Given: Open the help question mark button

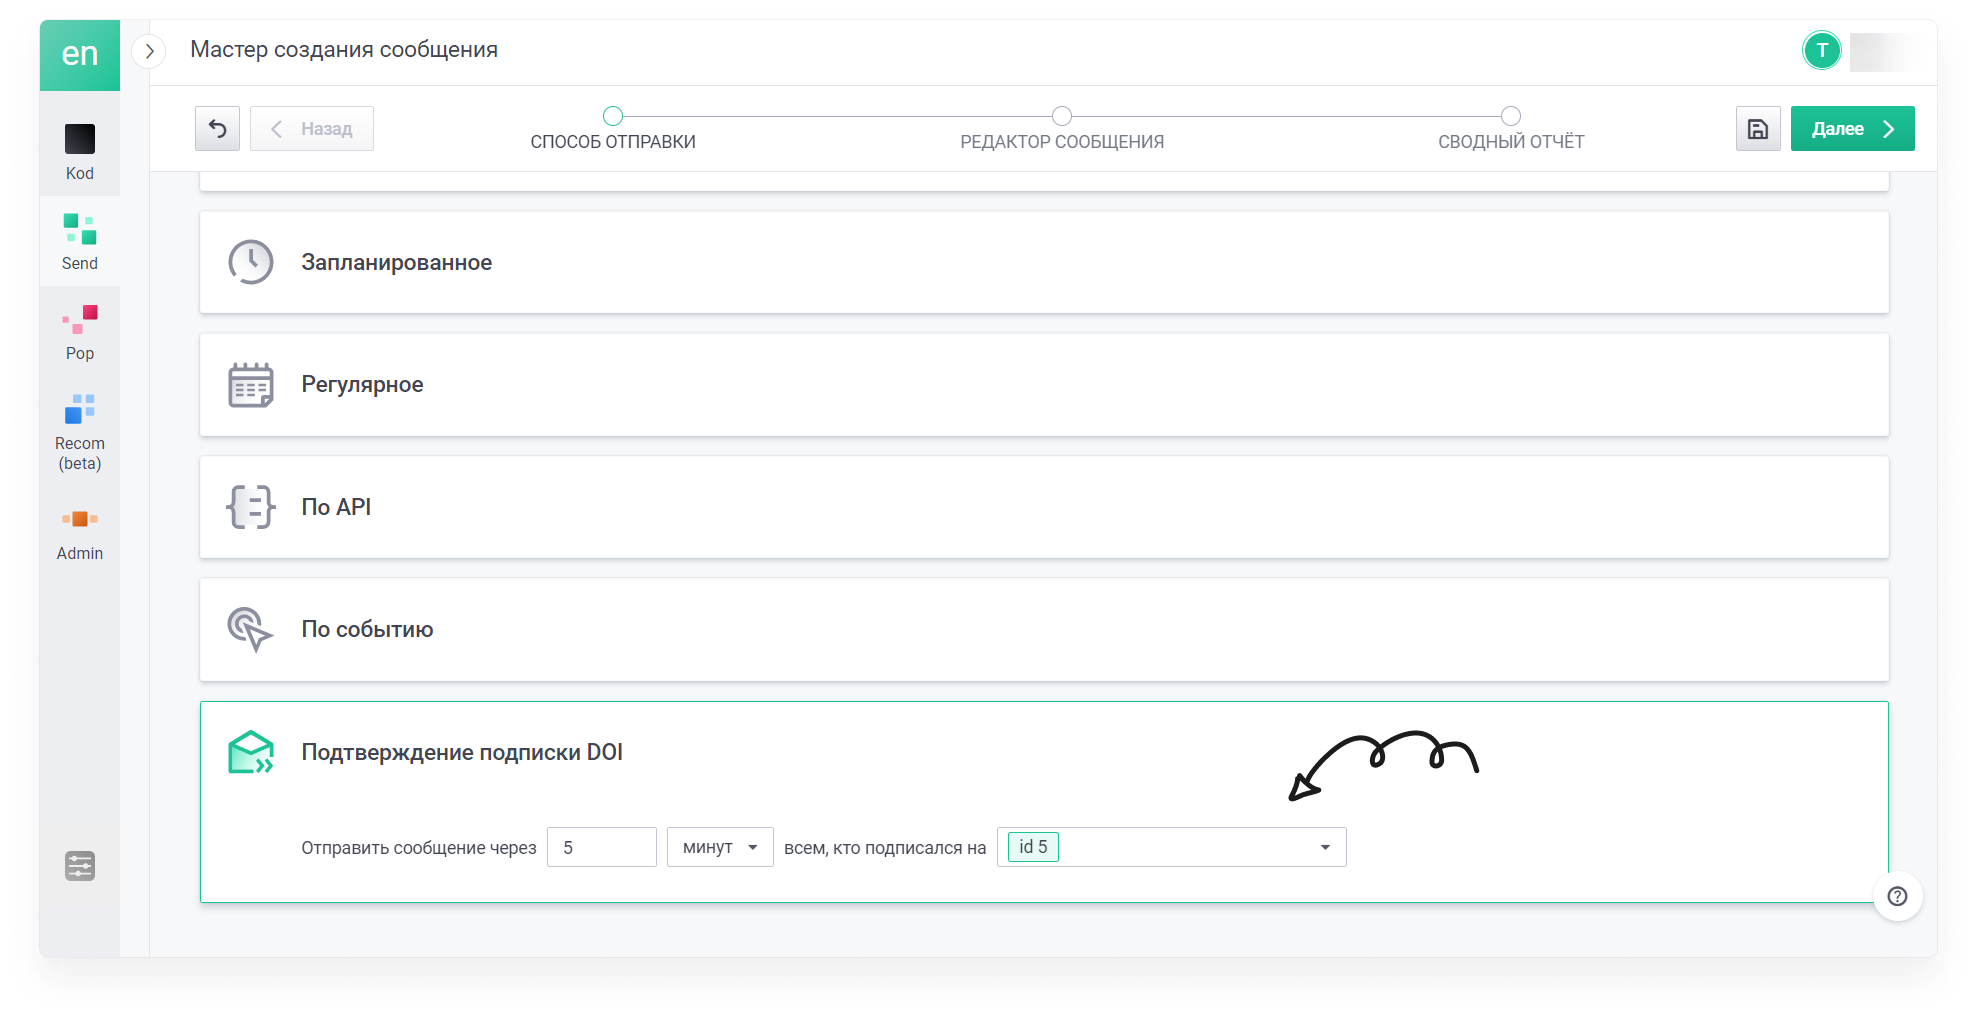Looking at the screenshot, I should [x=1897, y=896].
